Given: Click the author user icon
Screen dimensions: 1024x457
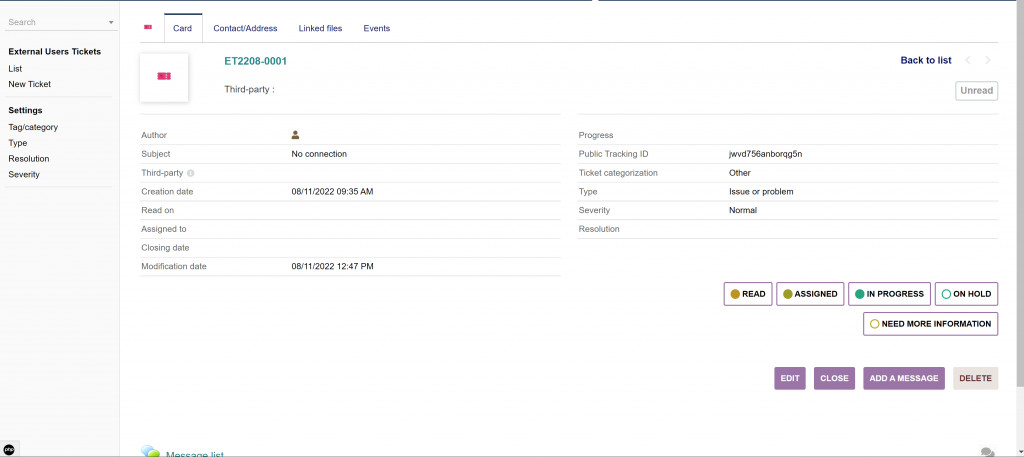Looking at the screenshot, I should click(x=295, y=135).
